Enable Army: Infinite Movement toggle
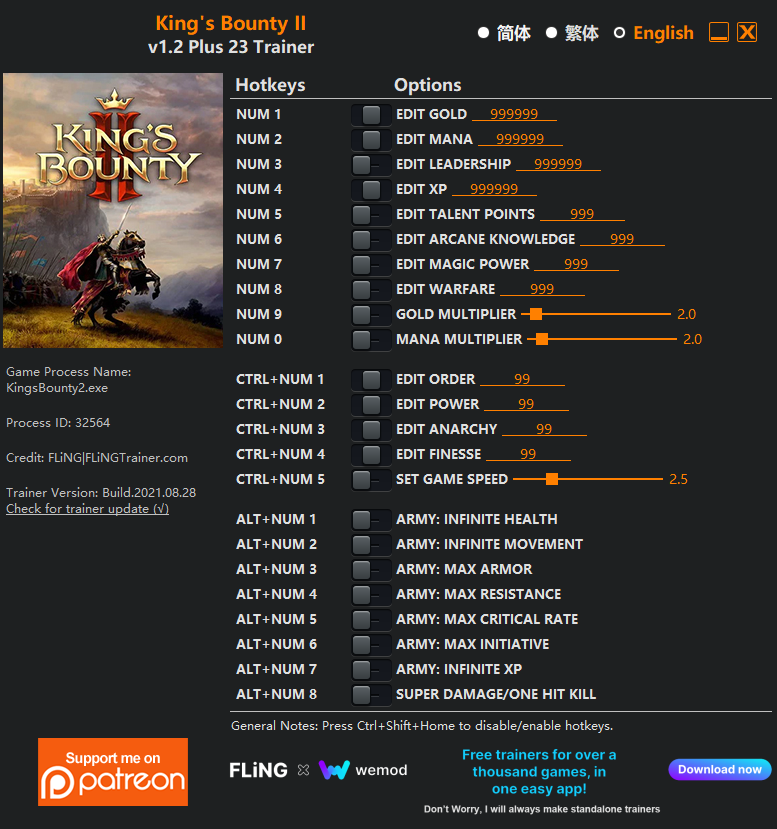 click(371, 544)
